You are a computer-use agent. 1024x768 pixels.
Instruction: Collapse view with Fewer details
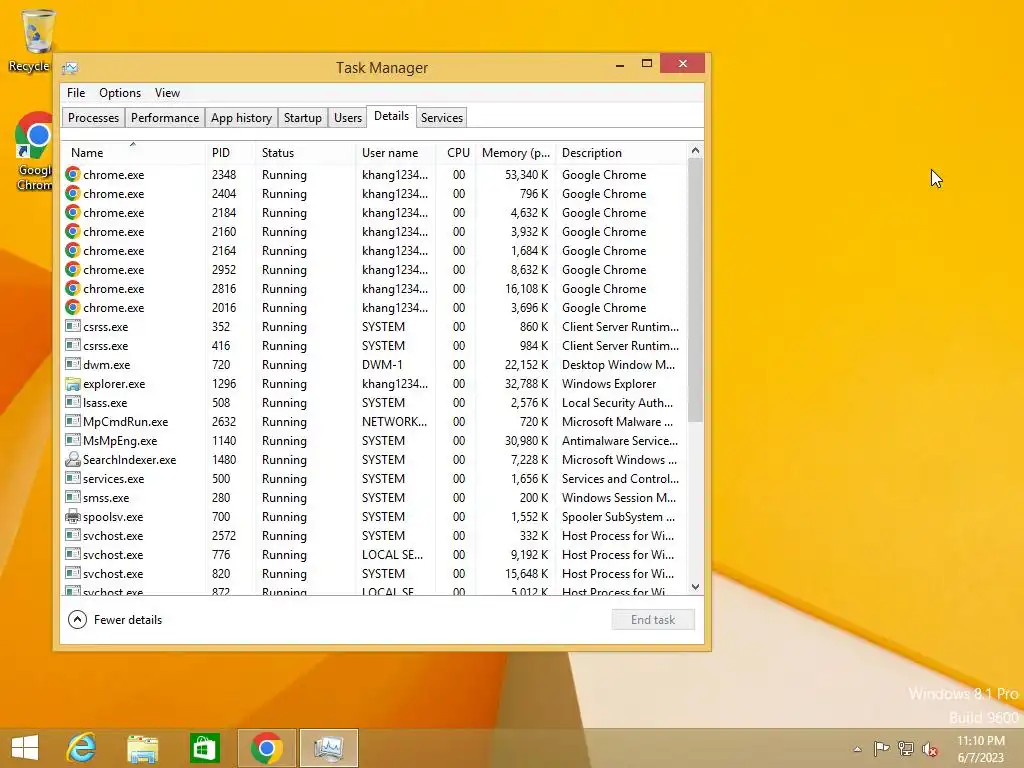pyautogui.click(x=115, y=620)
